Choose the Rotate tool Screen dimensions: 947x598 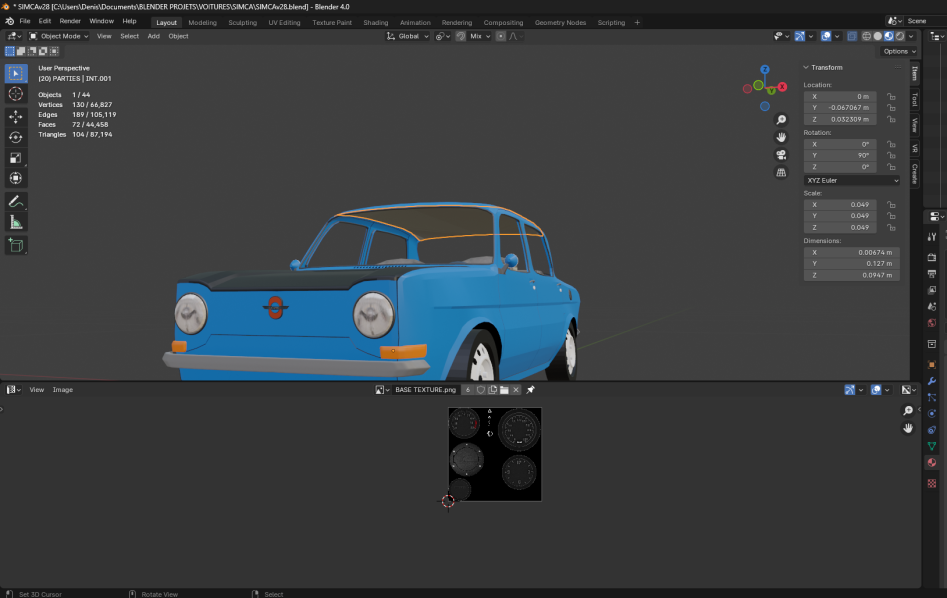tap(16, 137)
